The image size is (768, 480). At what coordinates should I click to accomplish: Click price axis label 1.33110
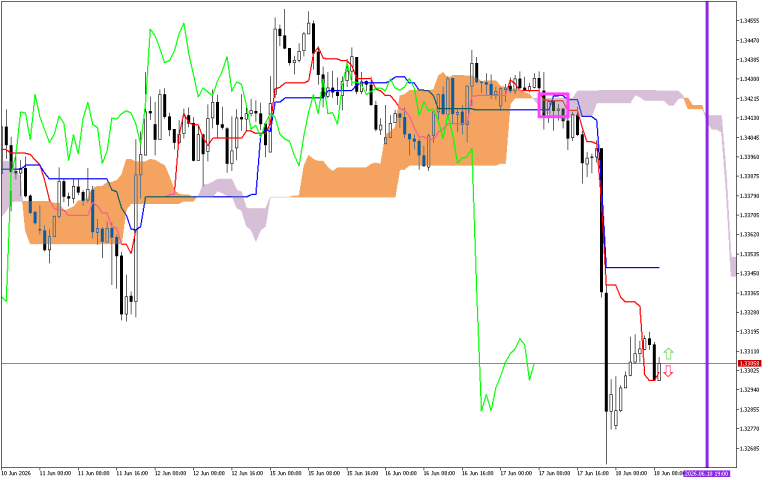pyautogui.click(x=750, y=351)
